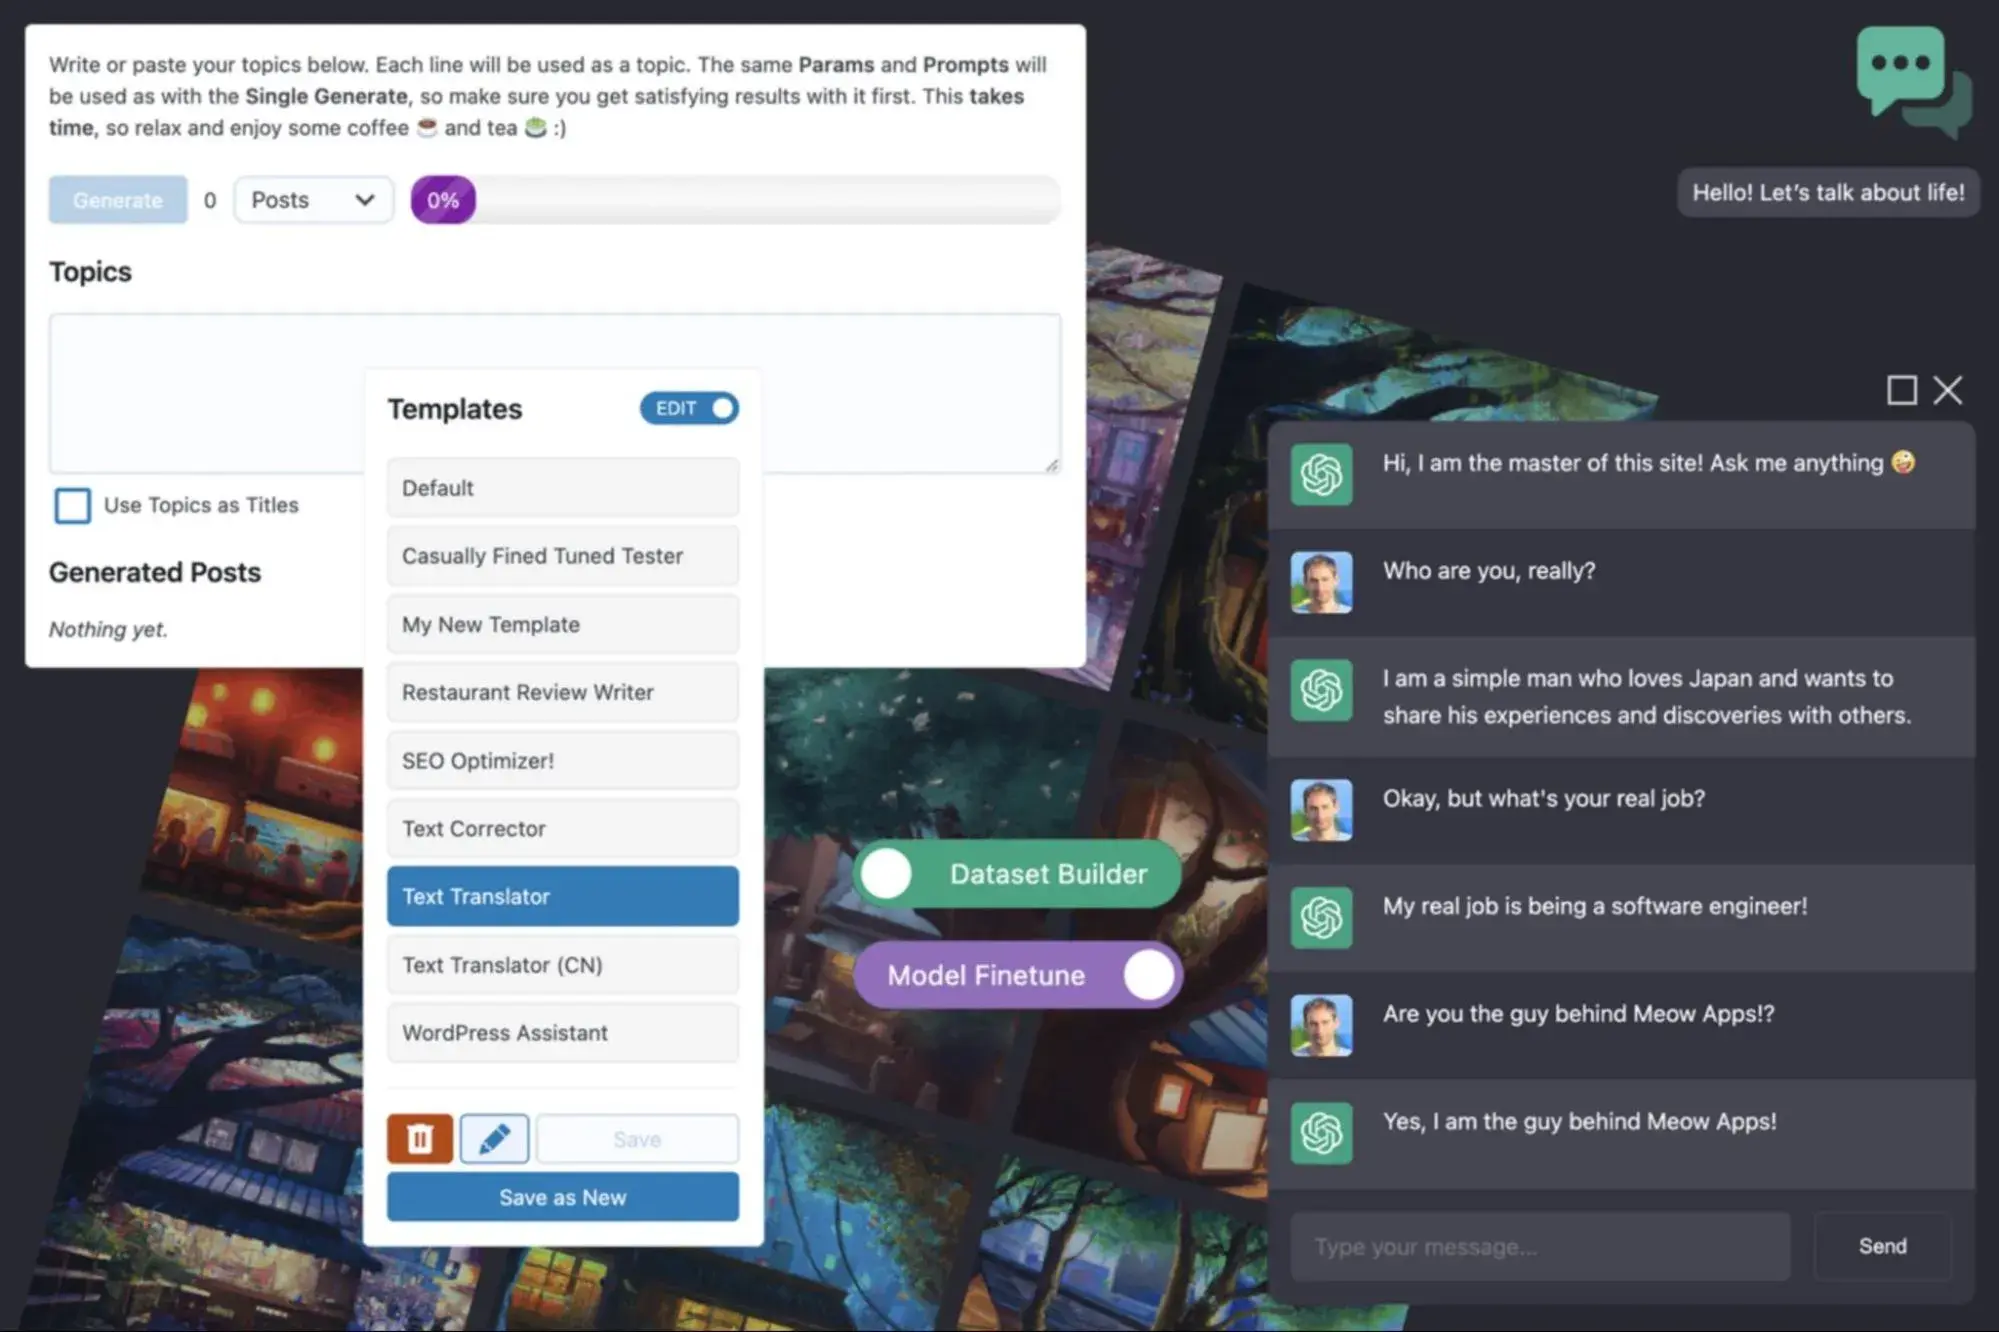The width and height of the screenshot is (1999, 1332).
Task: Select the Restaurant Review Writer template
Action: 562,690
